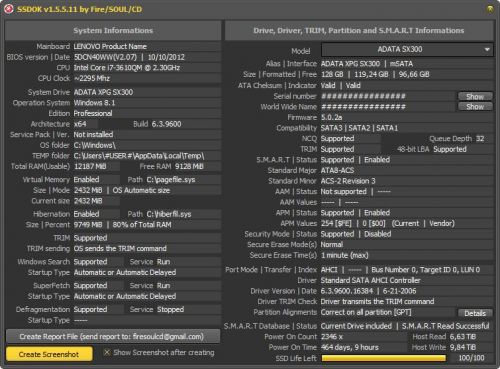Select the Mainboard value 'LENOVO Product Name'
The image size is (500, 369).
110,47
